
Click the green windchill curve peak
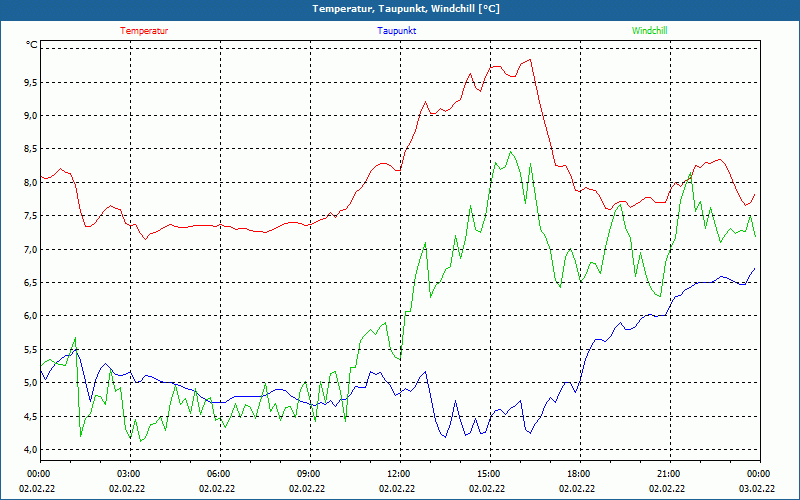(x=510, y=152)
